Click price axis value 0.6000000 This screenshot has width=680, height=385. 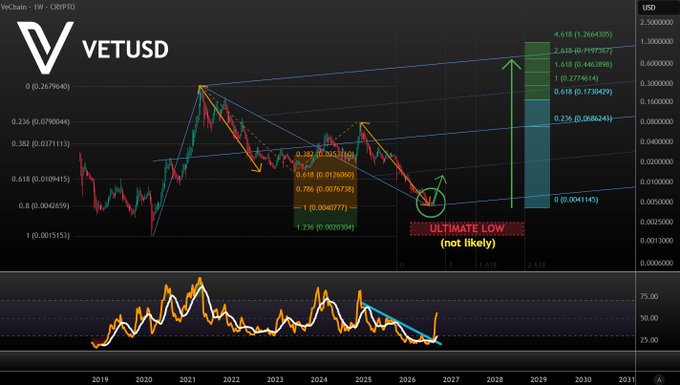pos(657,63)
